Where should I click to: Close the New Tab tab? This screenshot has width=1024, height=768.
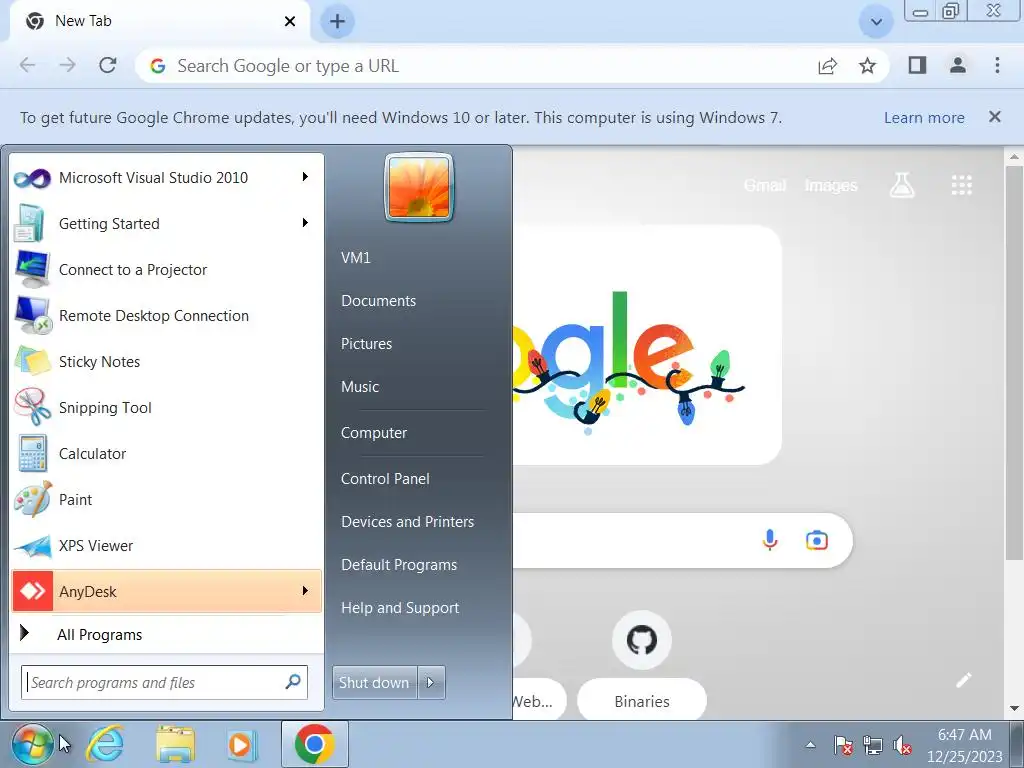point(290,22)
